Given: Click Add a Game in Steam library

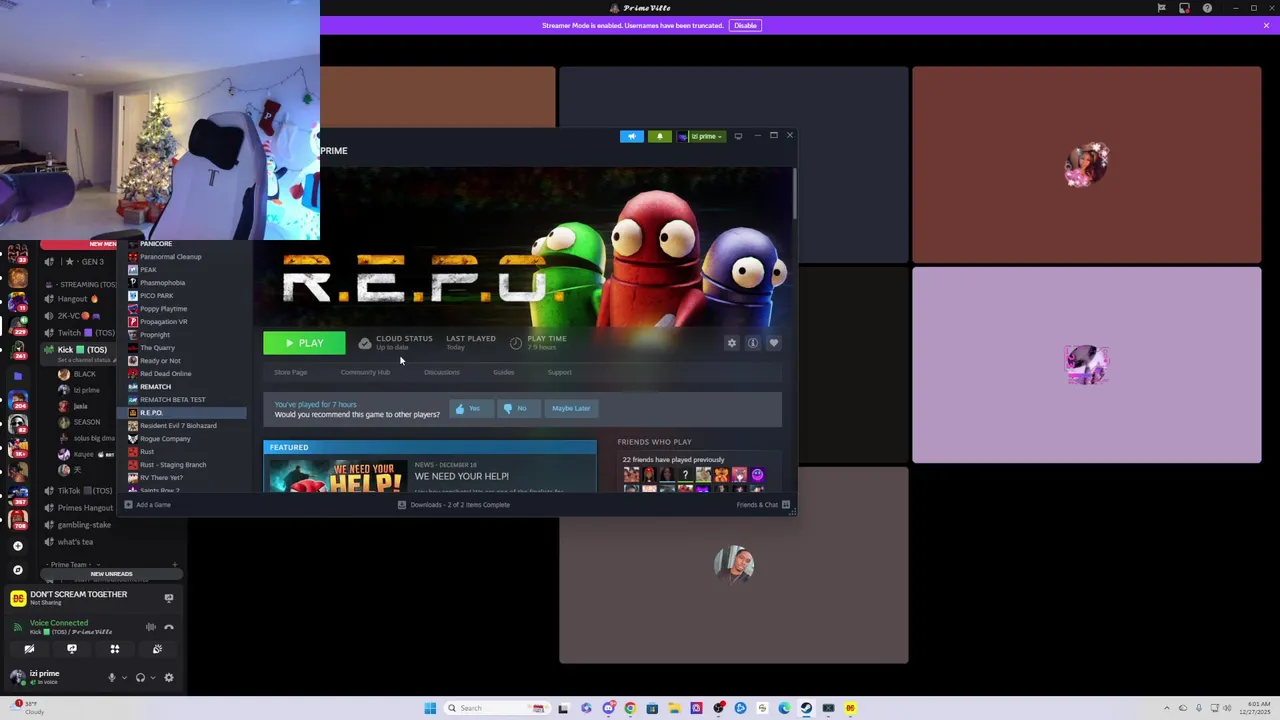Looking at the screenshot, I should (x=148, y=505).
